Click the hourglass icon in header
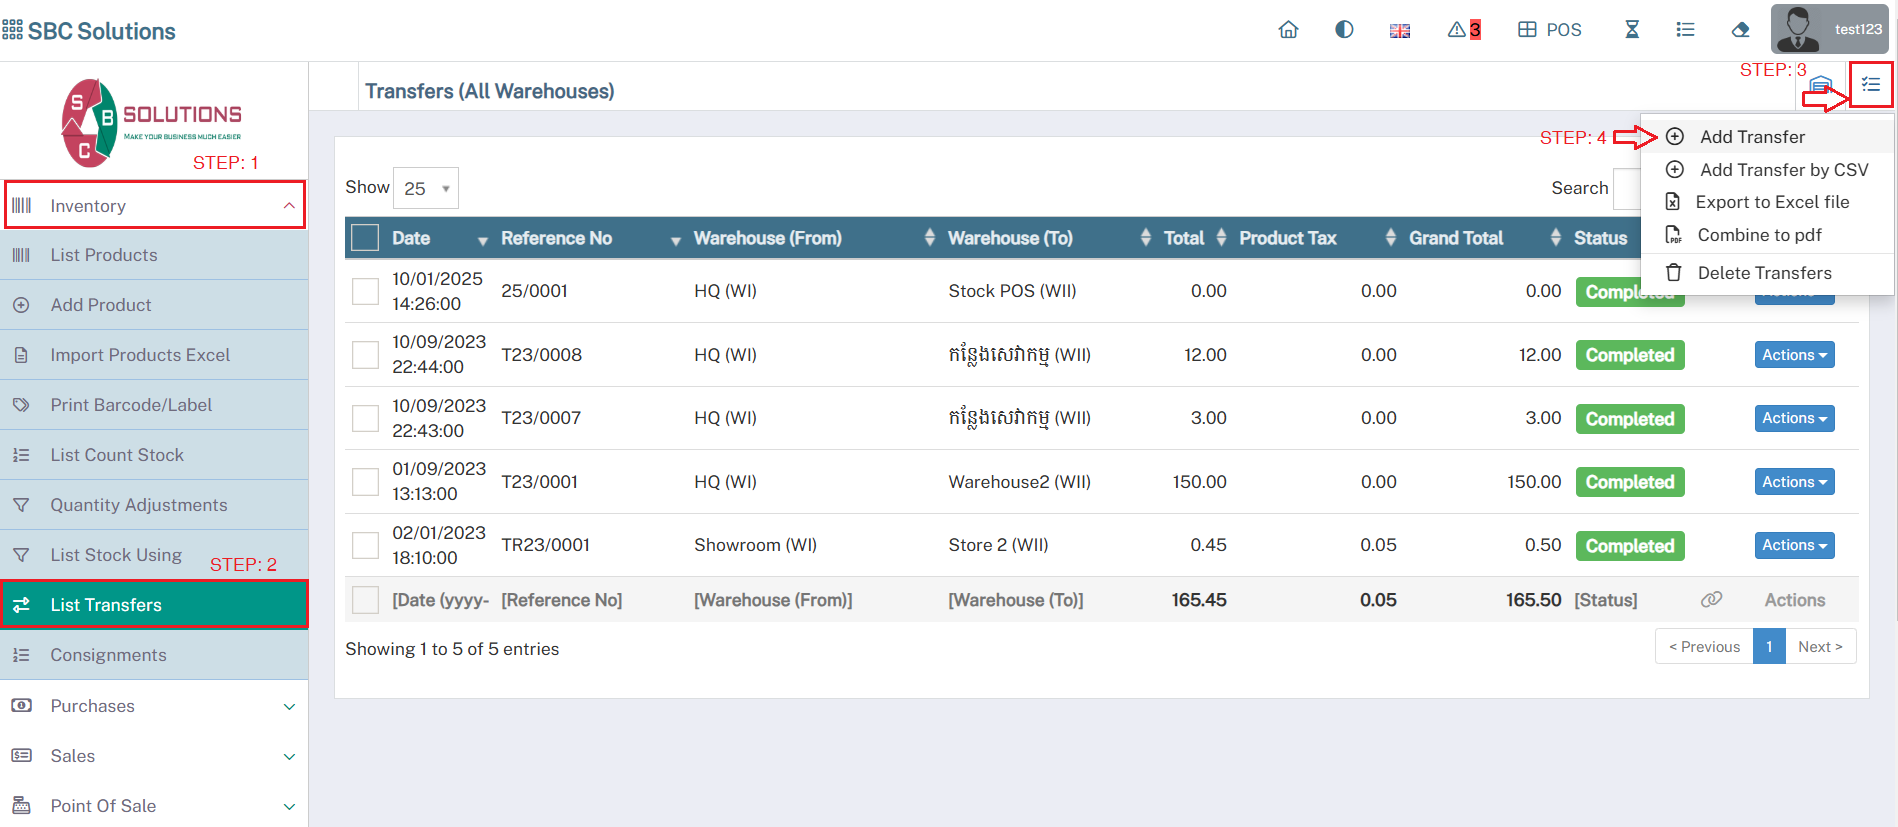This screenshot has width=1898, height=827. [x=1632, y=30]
